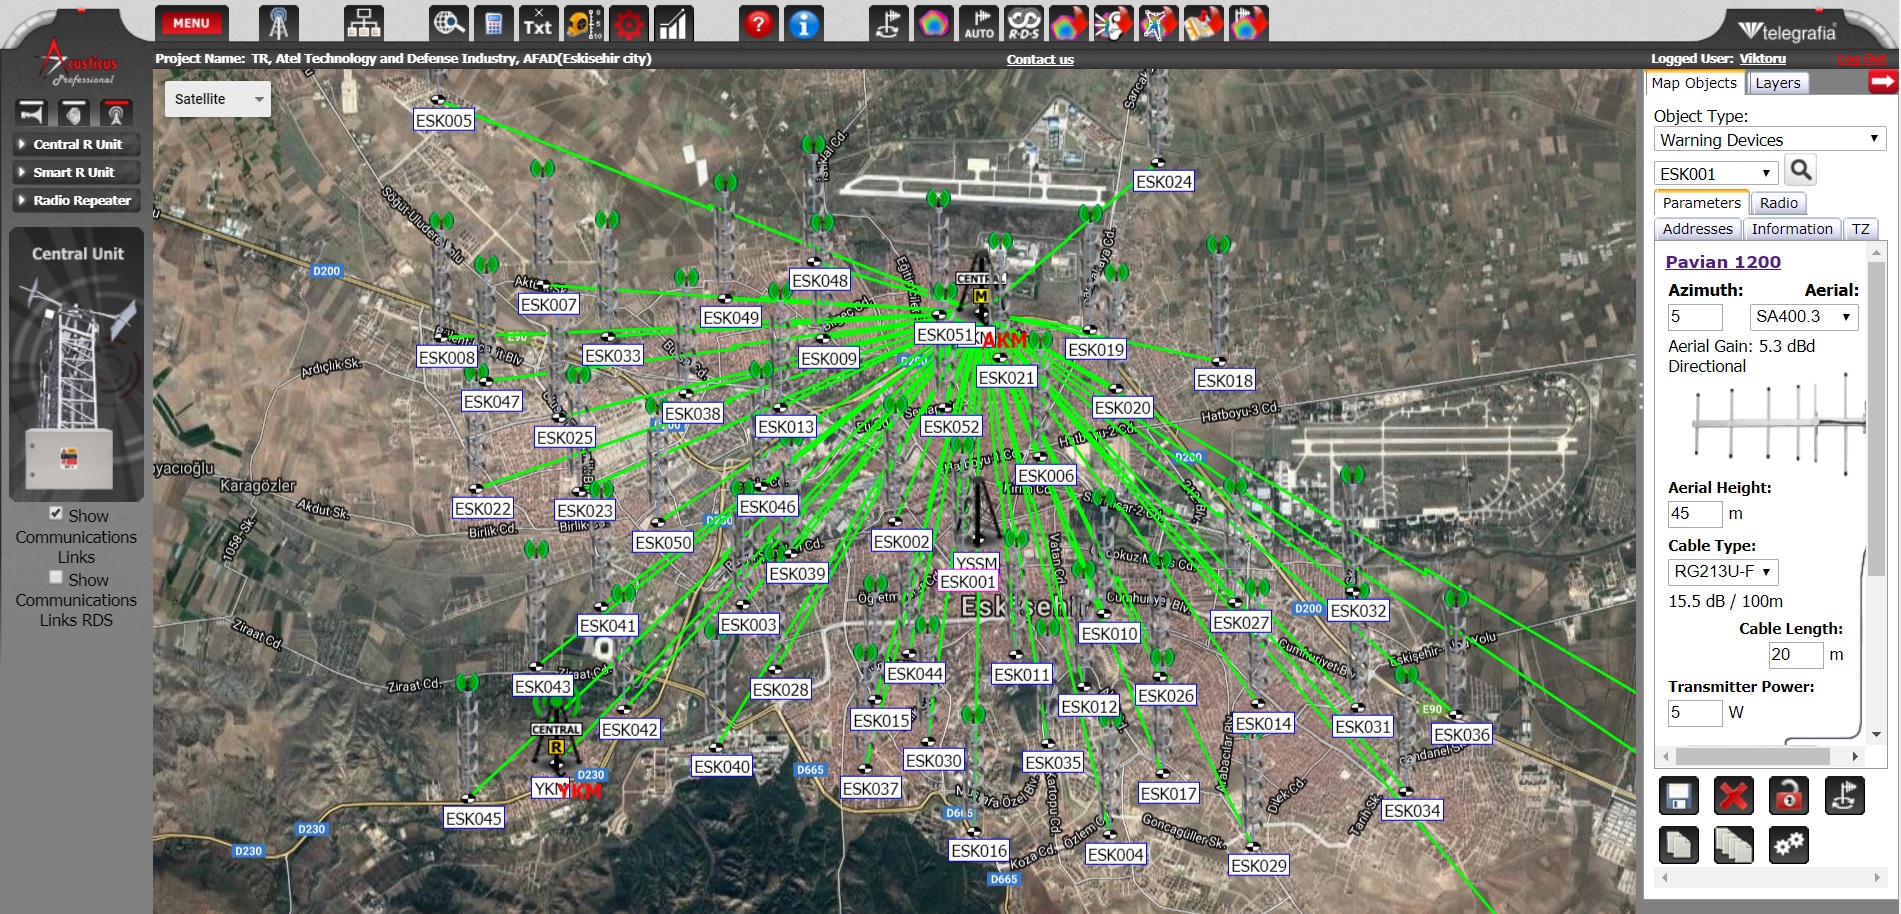Viewport: 1901px width, 914px height.
Task: Switch to the Layers tab
Action: (x=1778, y=83)
